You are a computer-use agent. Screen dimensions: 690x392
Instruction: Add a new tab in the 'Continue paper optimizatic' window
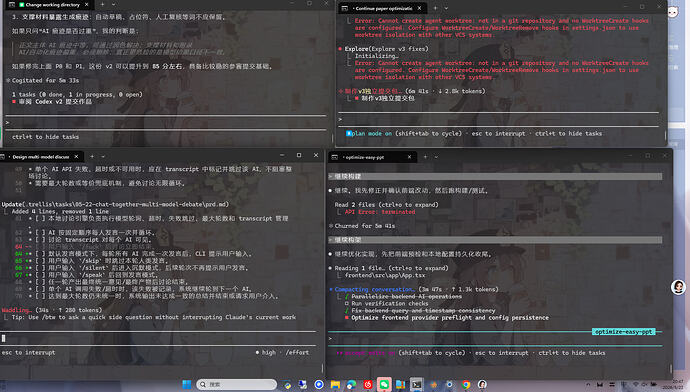(x=435, y=8)
